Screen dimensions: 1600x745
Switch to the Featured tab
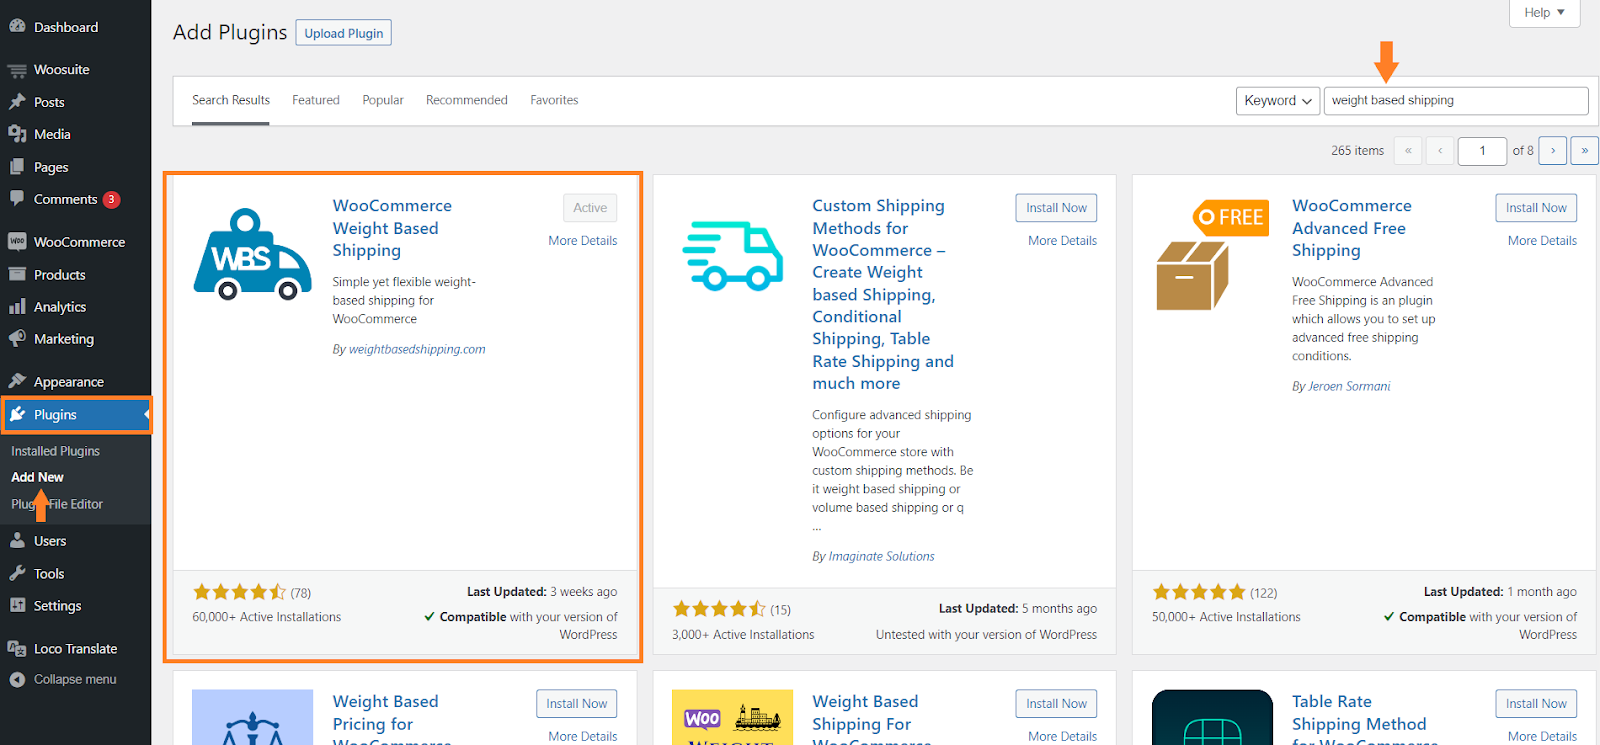pos(316,100)
